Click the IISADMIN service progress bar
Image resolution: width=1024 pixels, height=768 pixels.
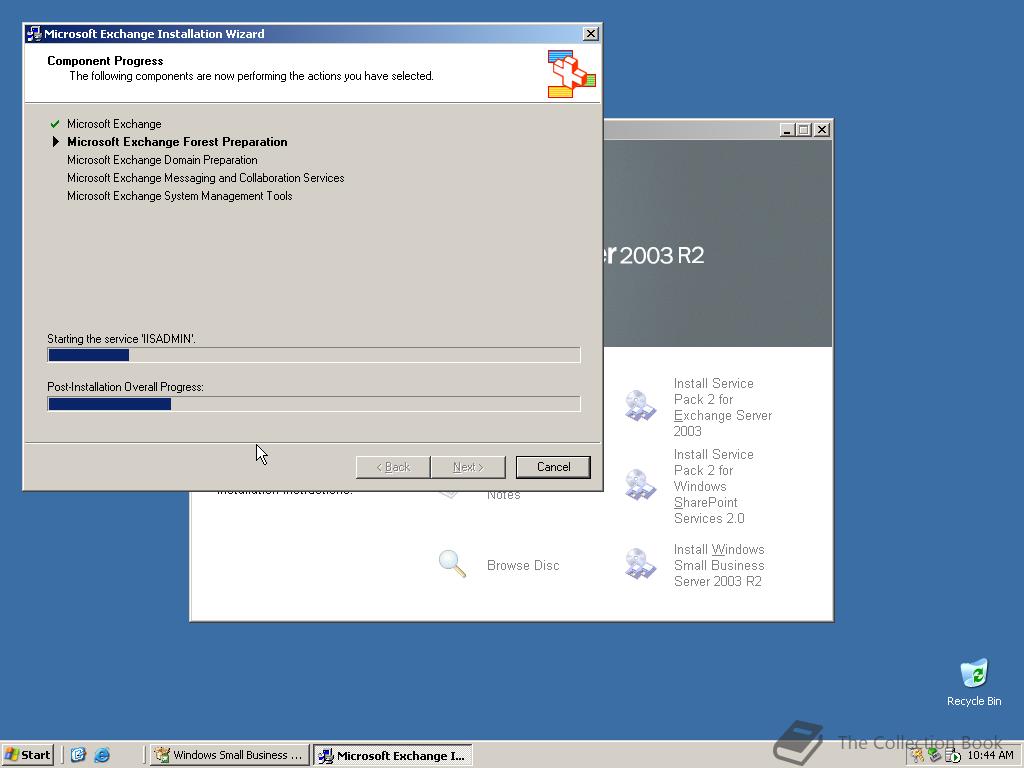coord(313,355)
